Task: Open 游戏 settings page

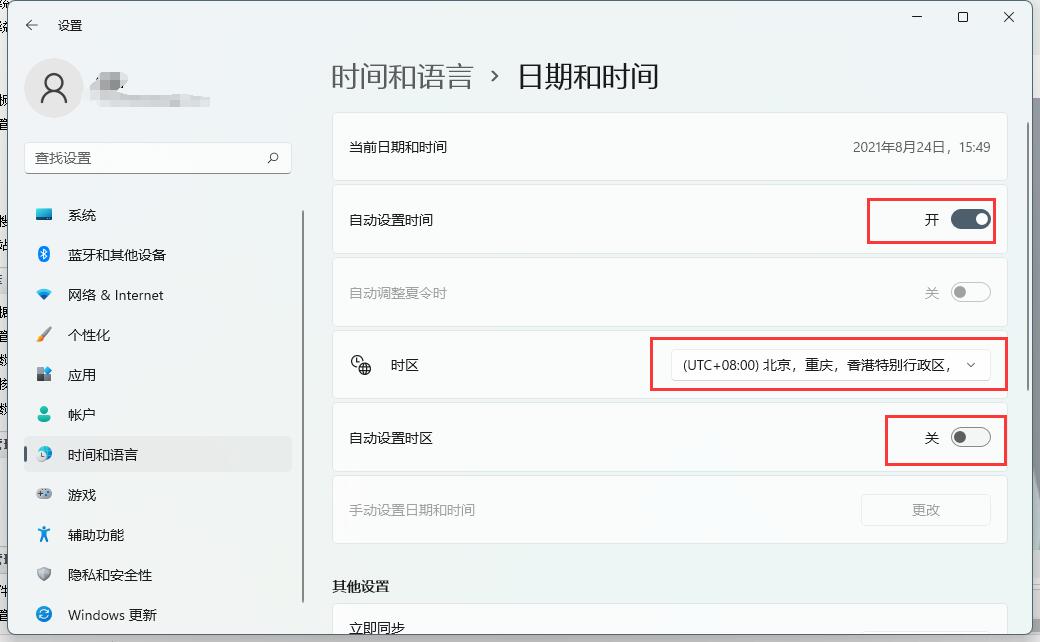Action: click(x=83, y=494)
